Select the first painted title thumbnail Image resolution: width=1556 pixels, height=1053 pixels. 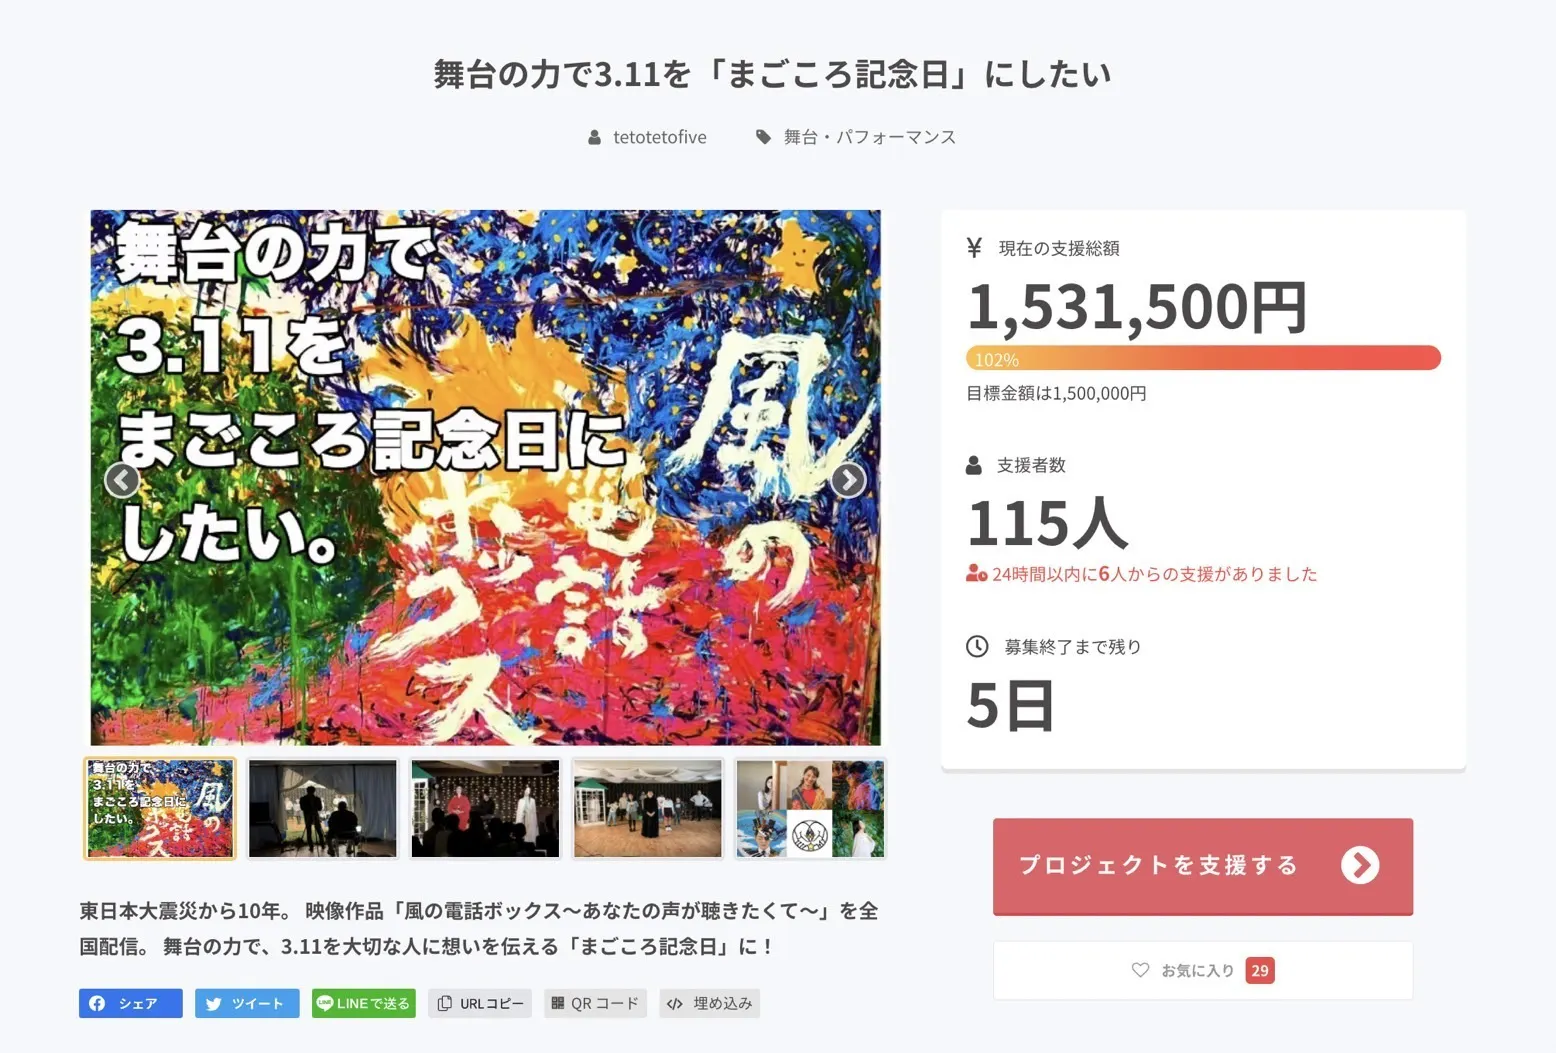coord(160,808)
